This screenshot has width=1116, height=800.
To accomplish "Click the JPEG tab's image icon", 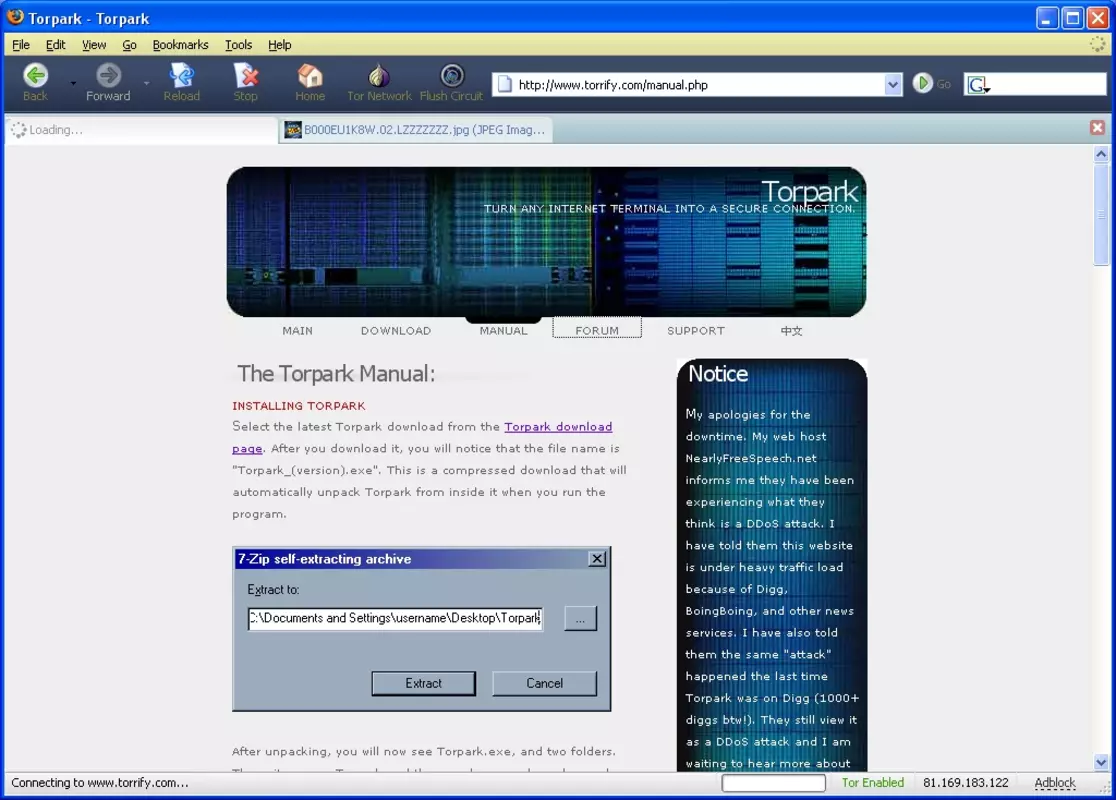I will (293, 130).
